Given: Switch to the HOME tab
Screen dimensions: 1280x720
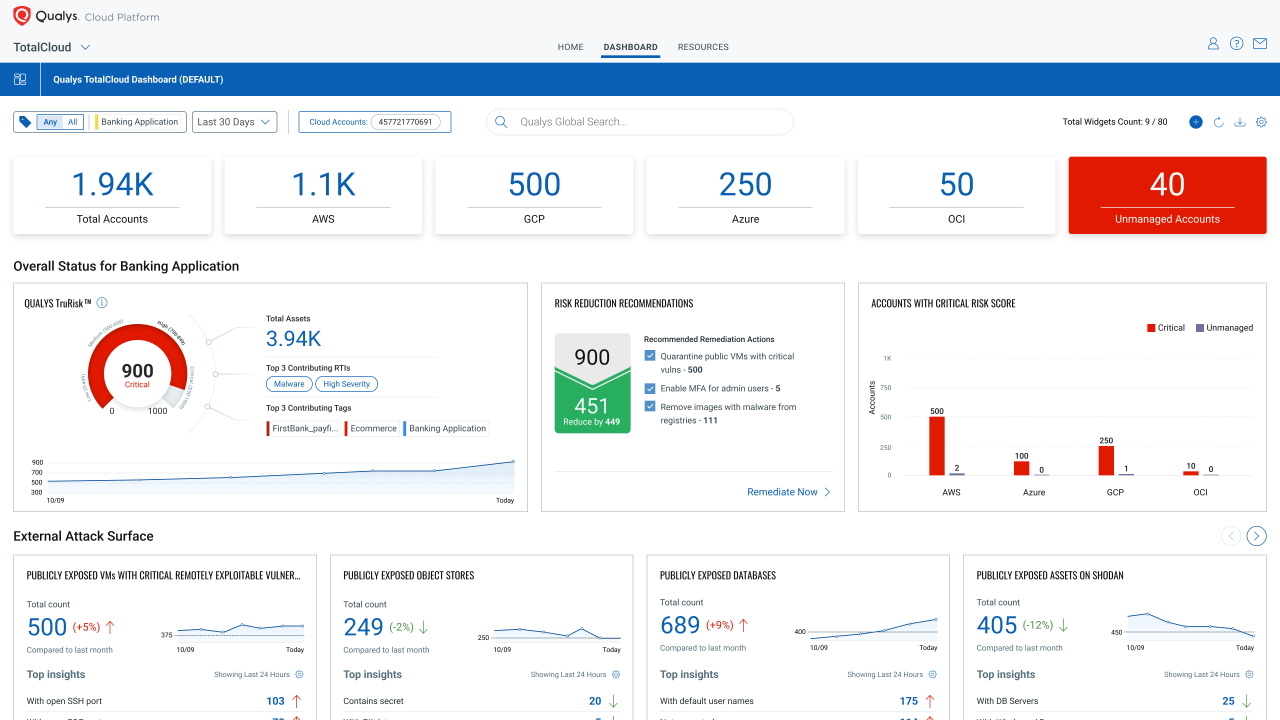Looking at the screenshot, I should [570, 47].
